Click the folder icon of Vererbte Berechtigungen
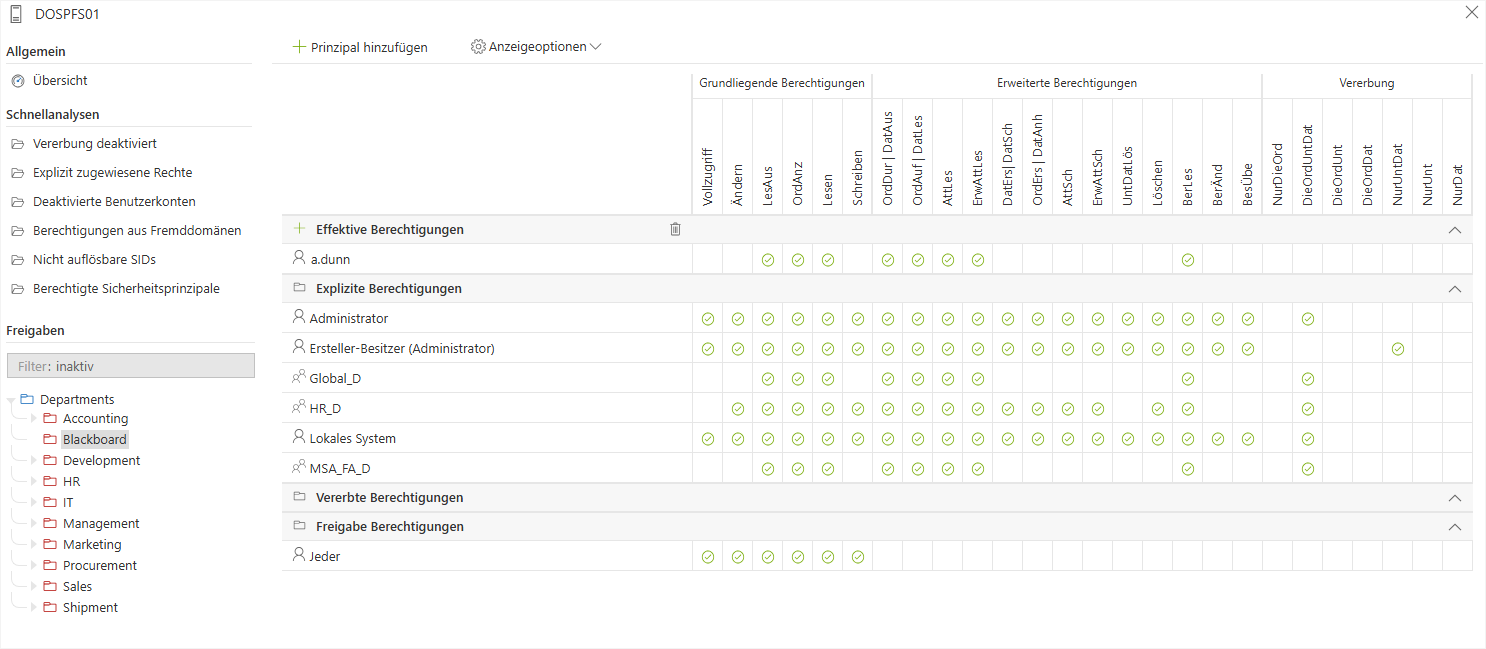 [x=299, y=497]
